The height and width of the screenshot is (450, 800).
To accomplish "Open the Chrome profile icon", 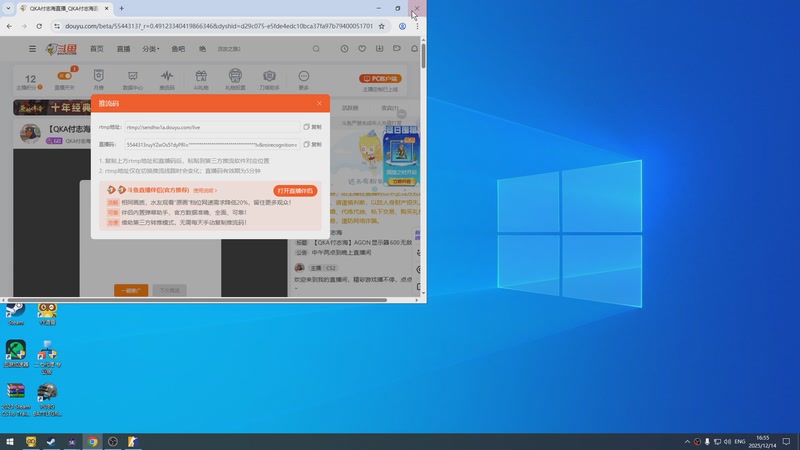I will (x=403, y=26).
